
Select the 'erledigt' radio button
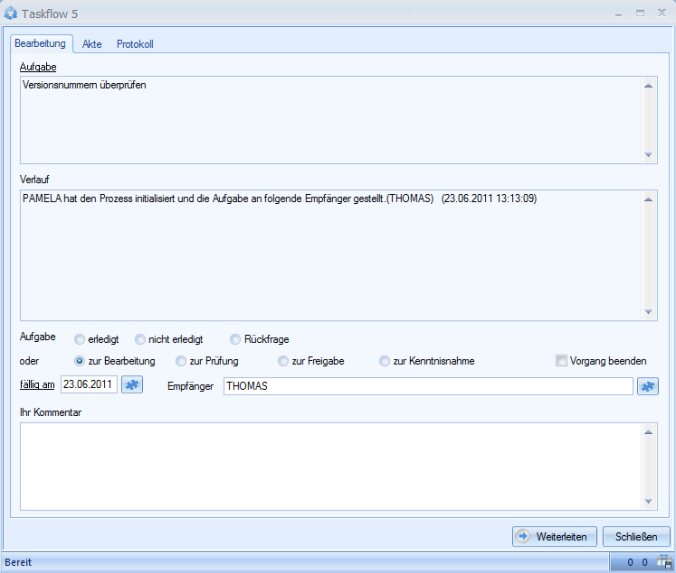tap(80, 340)
